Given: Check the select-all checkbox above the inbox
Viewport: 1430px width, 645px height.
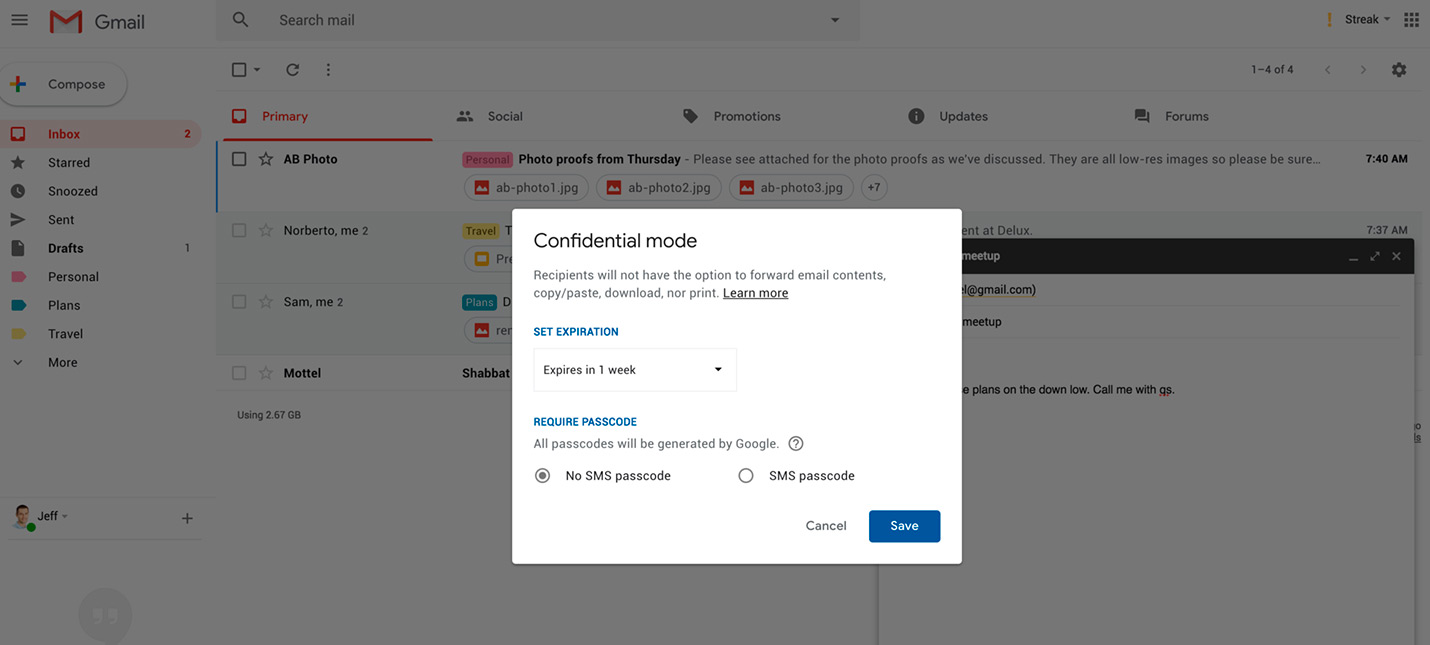Looking at the screenshot, I should tap(237, 69).
